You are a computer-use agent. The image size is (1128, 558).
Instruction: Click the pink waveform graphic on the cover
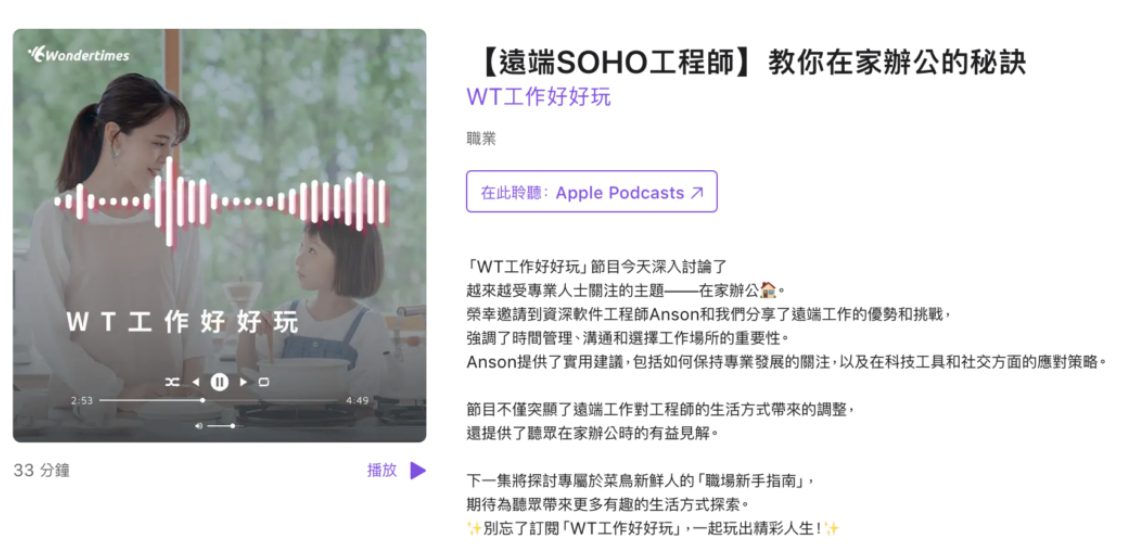(222, 201)
